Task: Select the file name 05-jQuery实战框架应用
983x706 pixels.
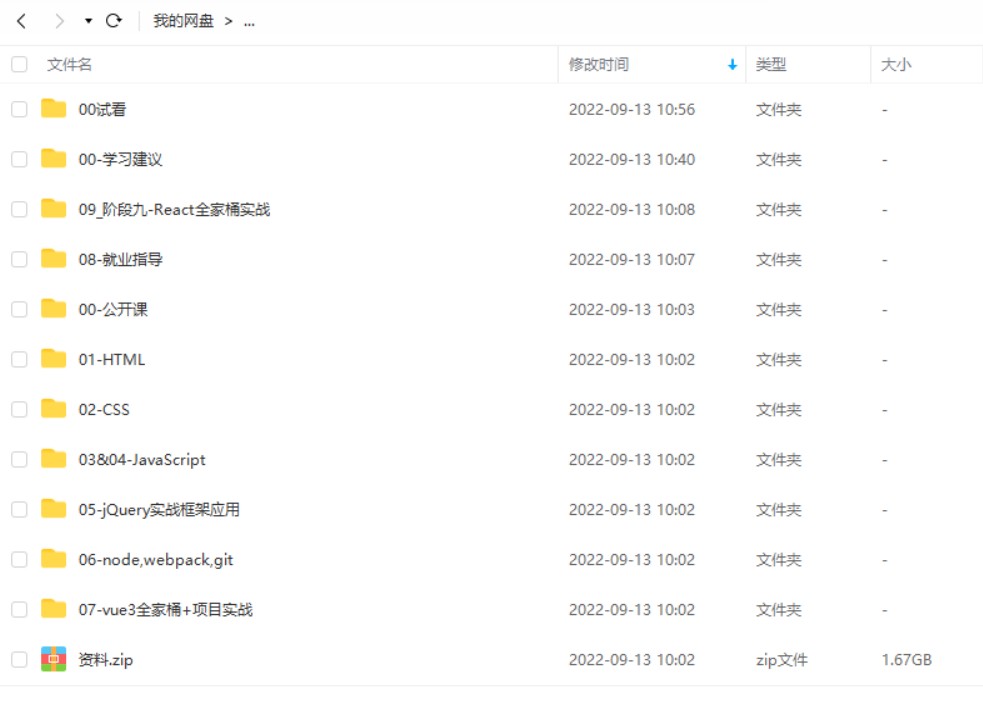Action: tap(159, 510)
